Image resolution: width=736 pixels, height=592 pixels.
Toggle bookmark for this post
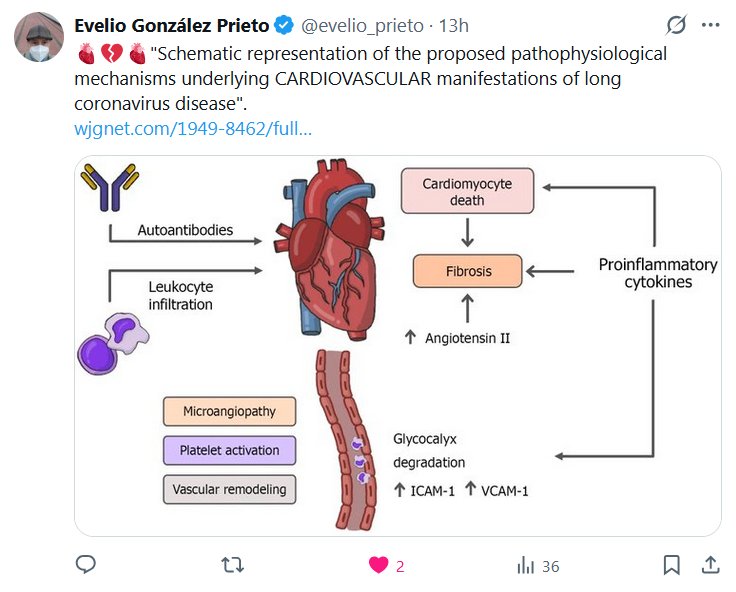pos(672,565)
